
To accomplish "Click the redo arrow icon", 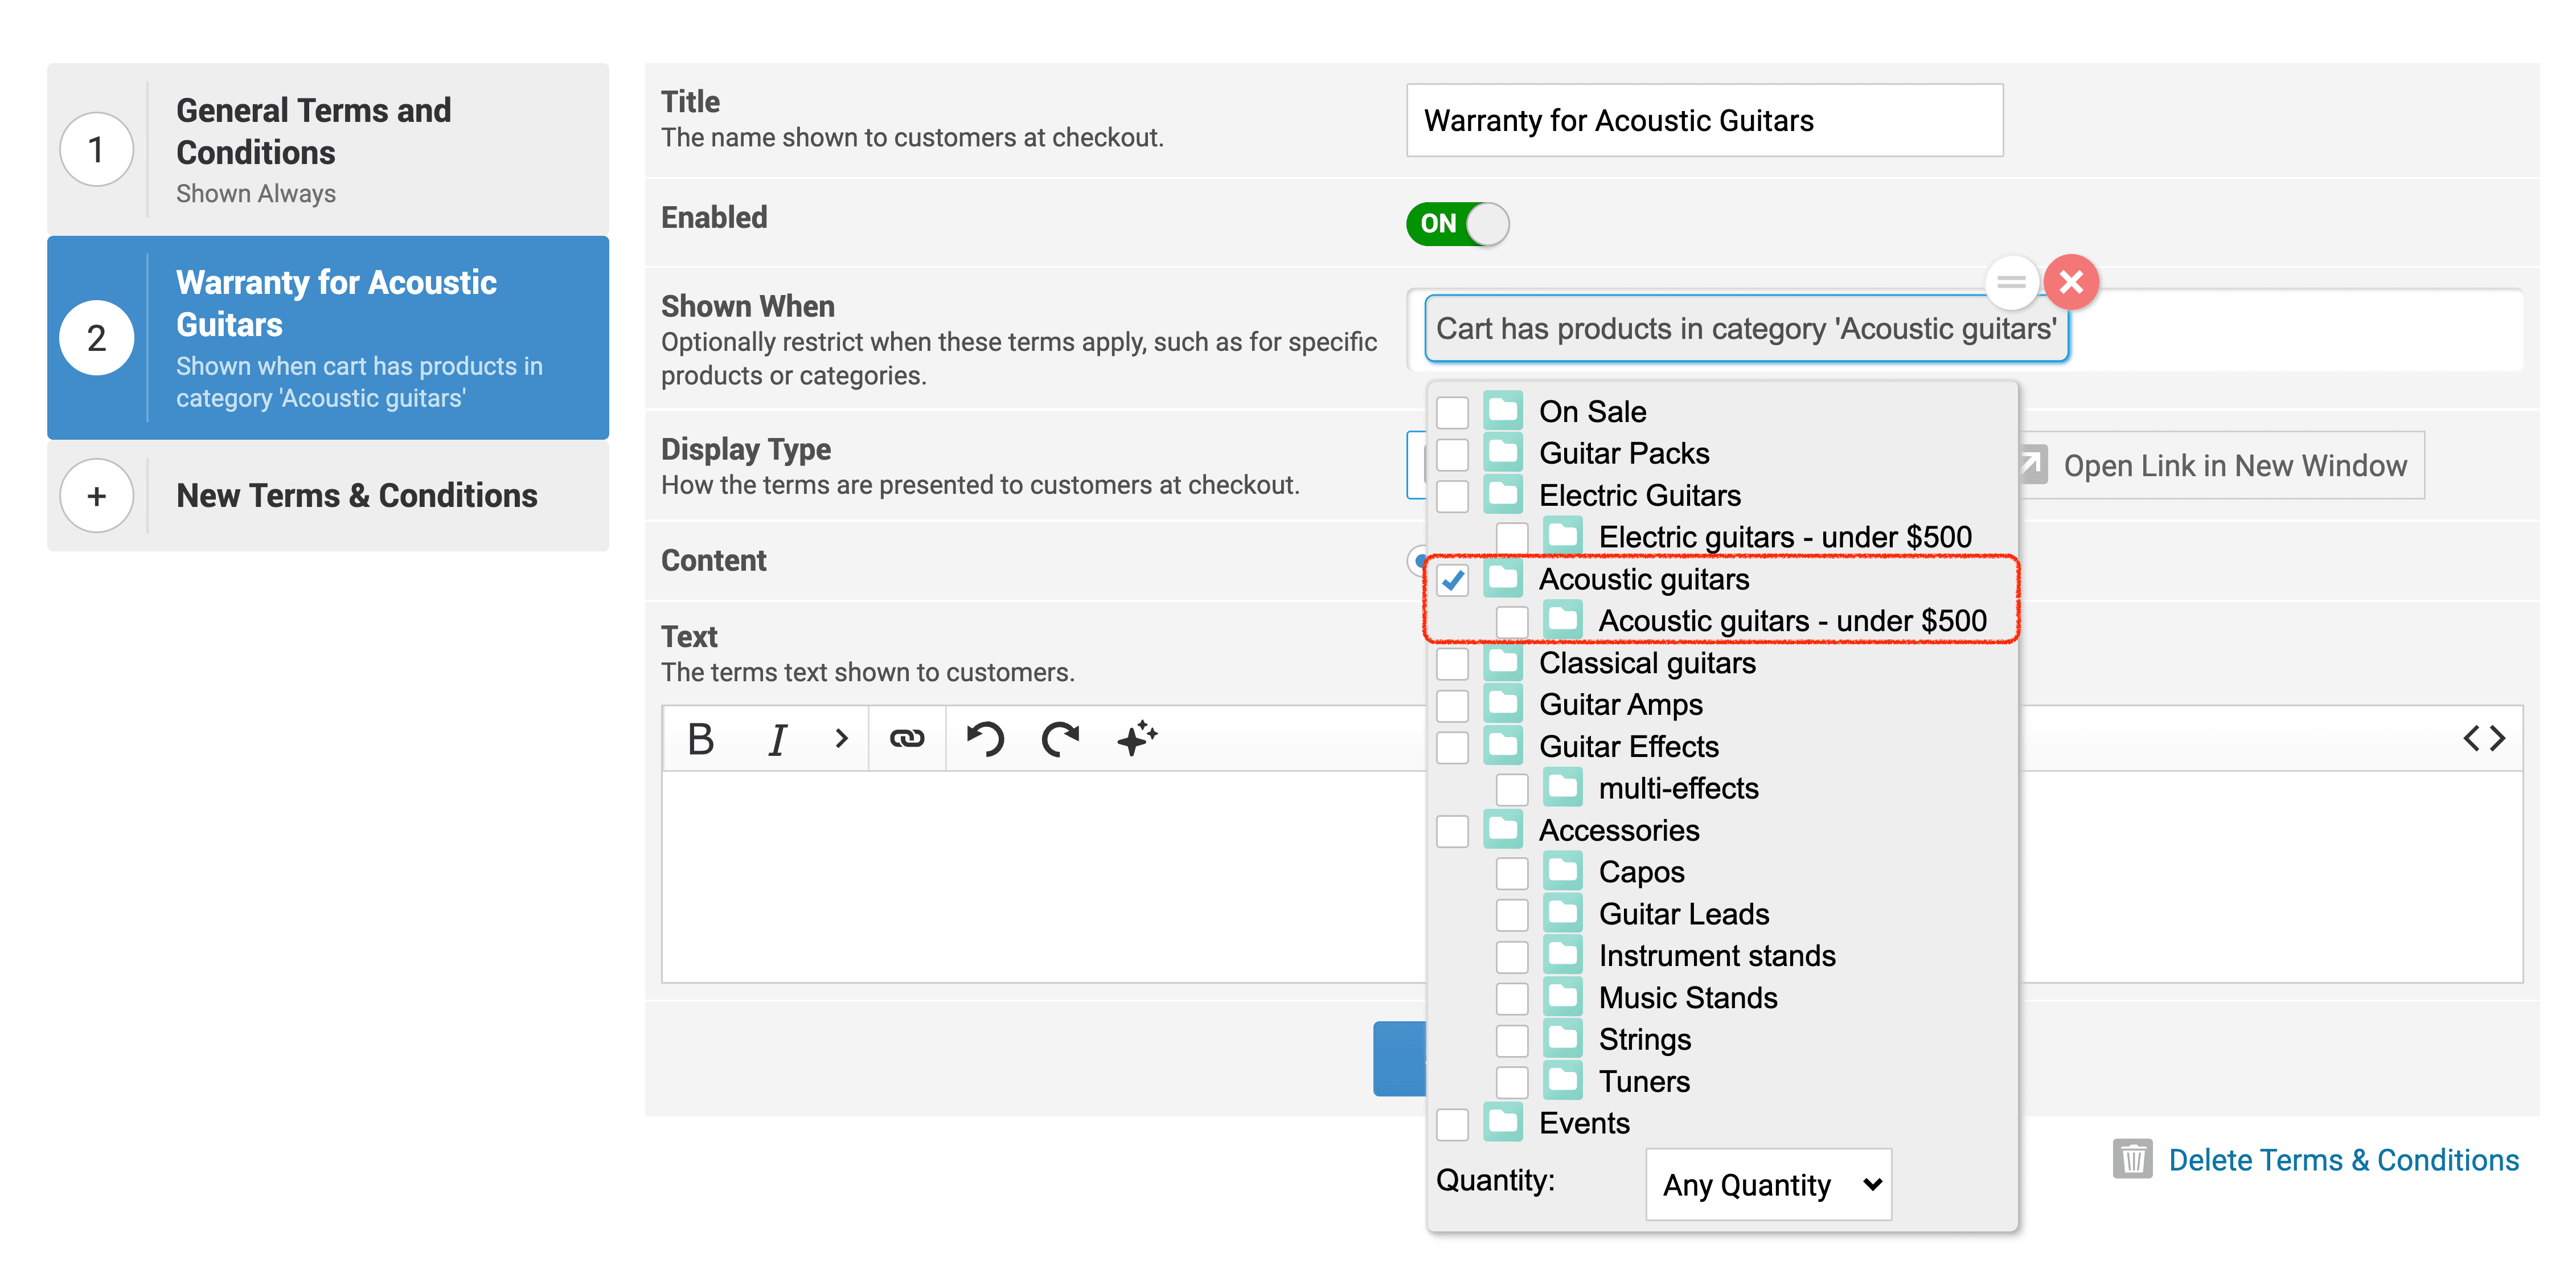I will tap(1060, 739).
